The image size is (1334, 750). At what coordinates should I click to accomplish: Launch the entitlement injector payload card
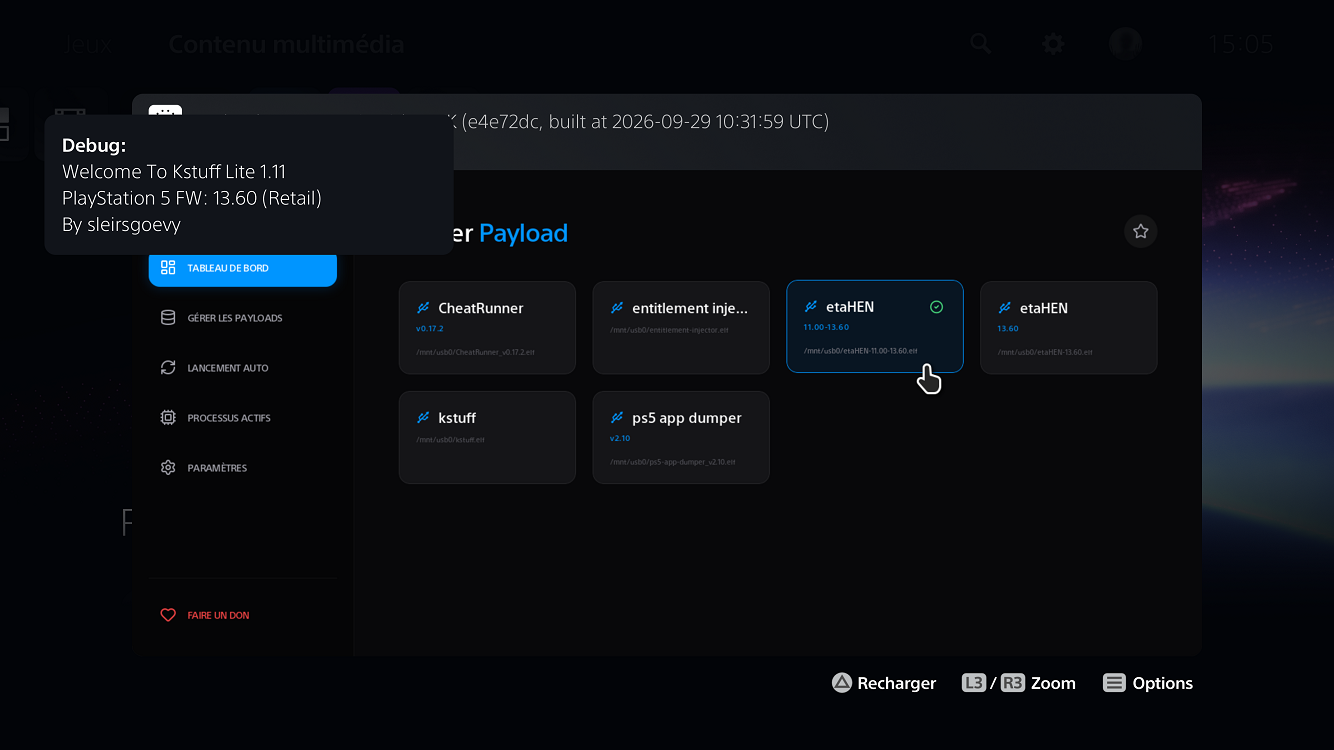[681, 328]
